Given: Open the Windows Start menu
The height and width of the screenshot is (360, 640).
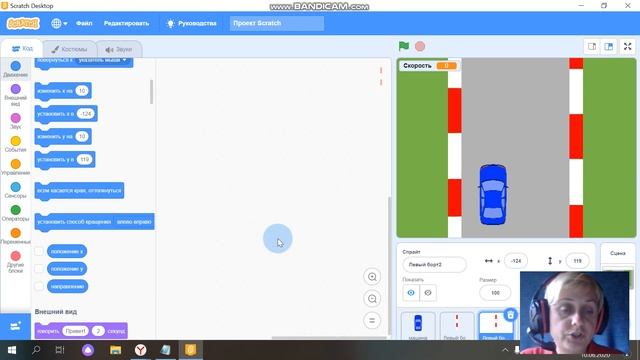Looking at the screenshot, I should coord(12,350).
